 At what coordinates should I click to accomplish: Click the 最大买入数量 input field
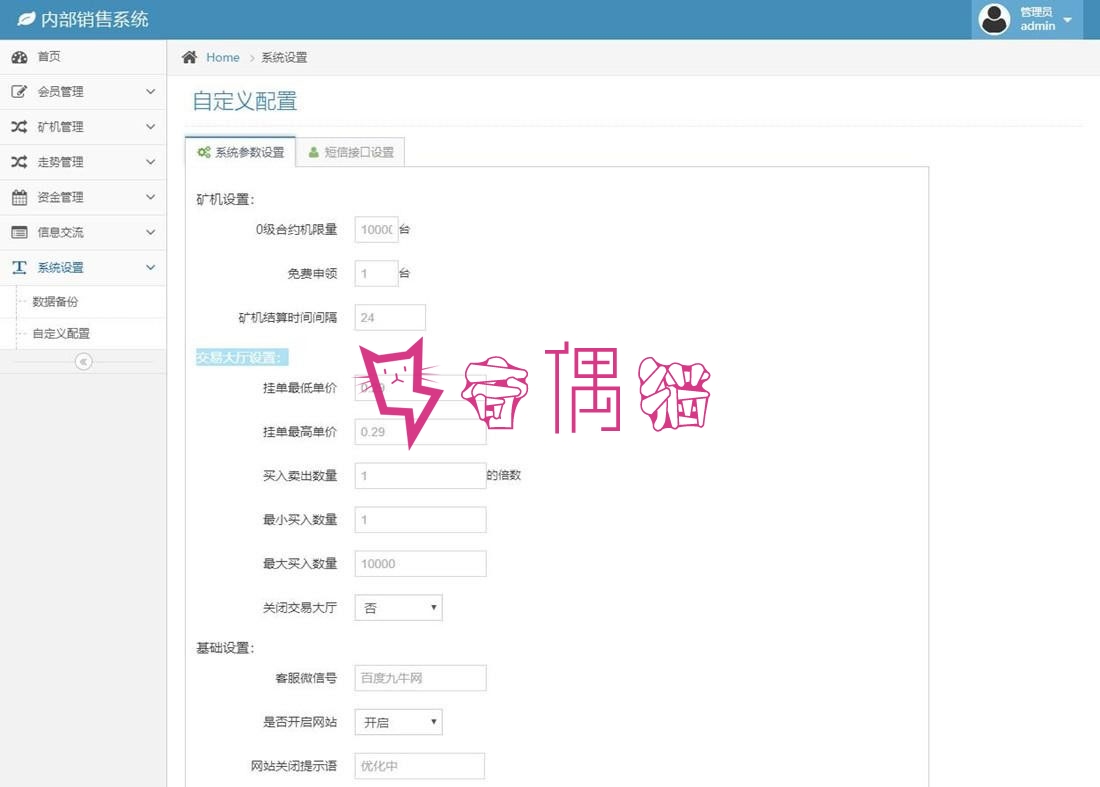coord(420,563)
